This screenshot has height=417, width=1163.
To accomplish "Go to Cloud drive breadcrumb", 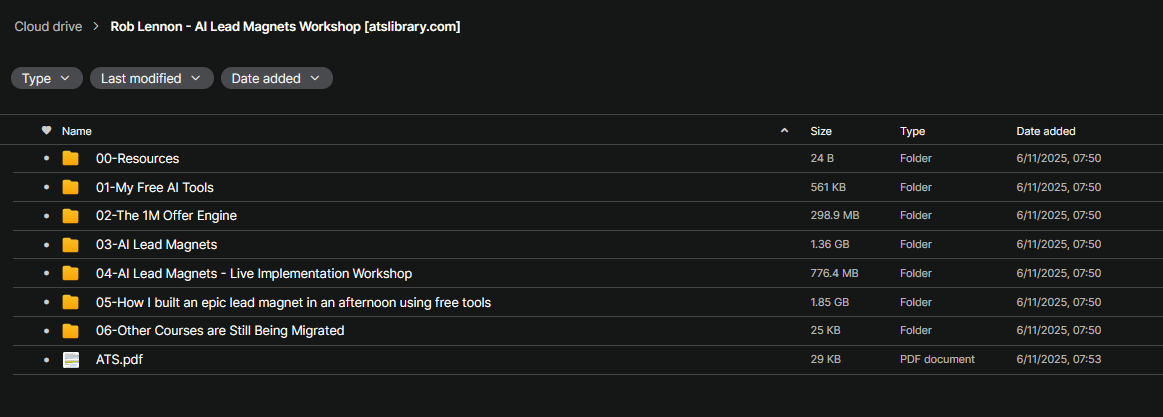I will pos(47,27).
